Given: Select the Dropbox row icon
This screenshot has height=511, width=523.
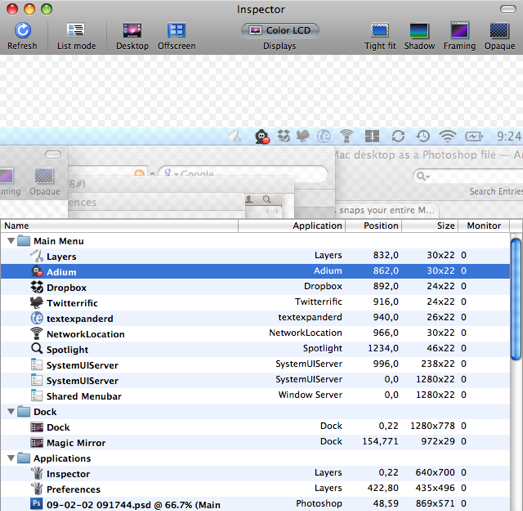Looking at the screenshot, I should pos(37,287).
